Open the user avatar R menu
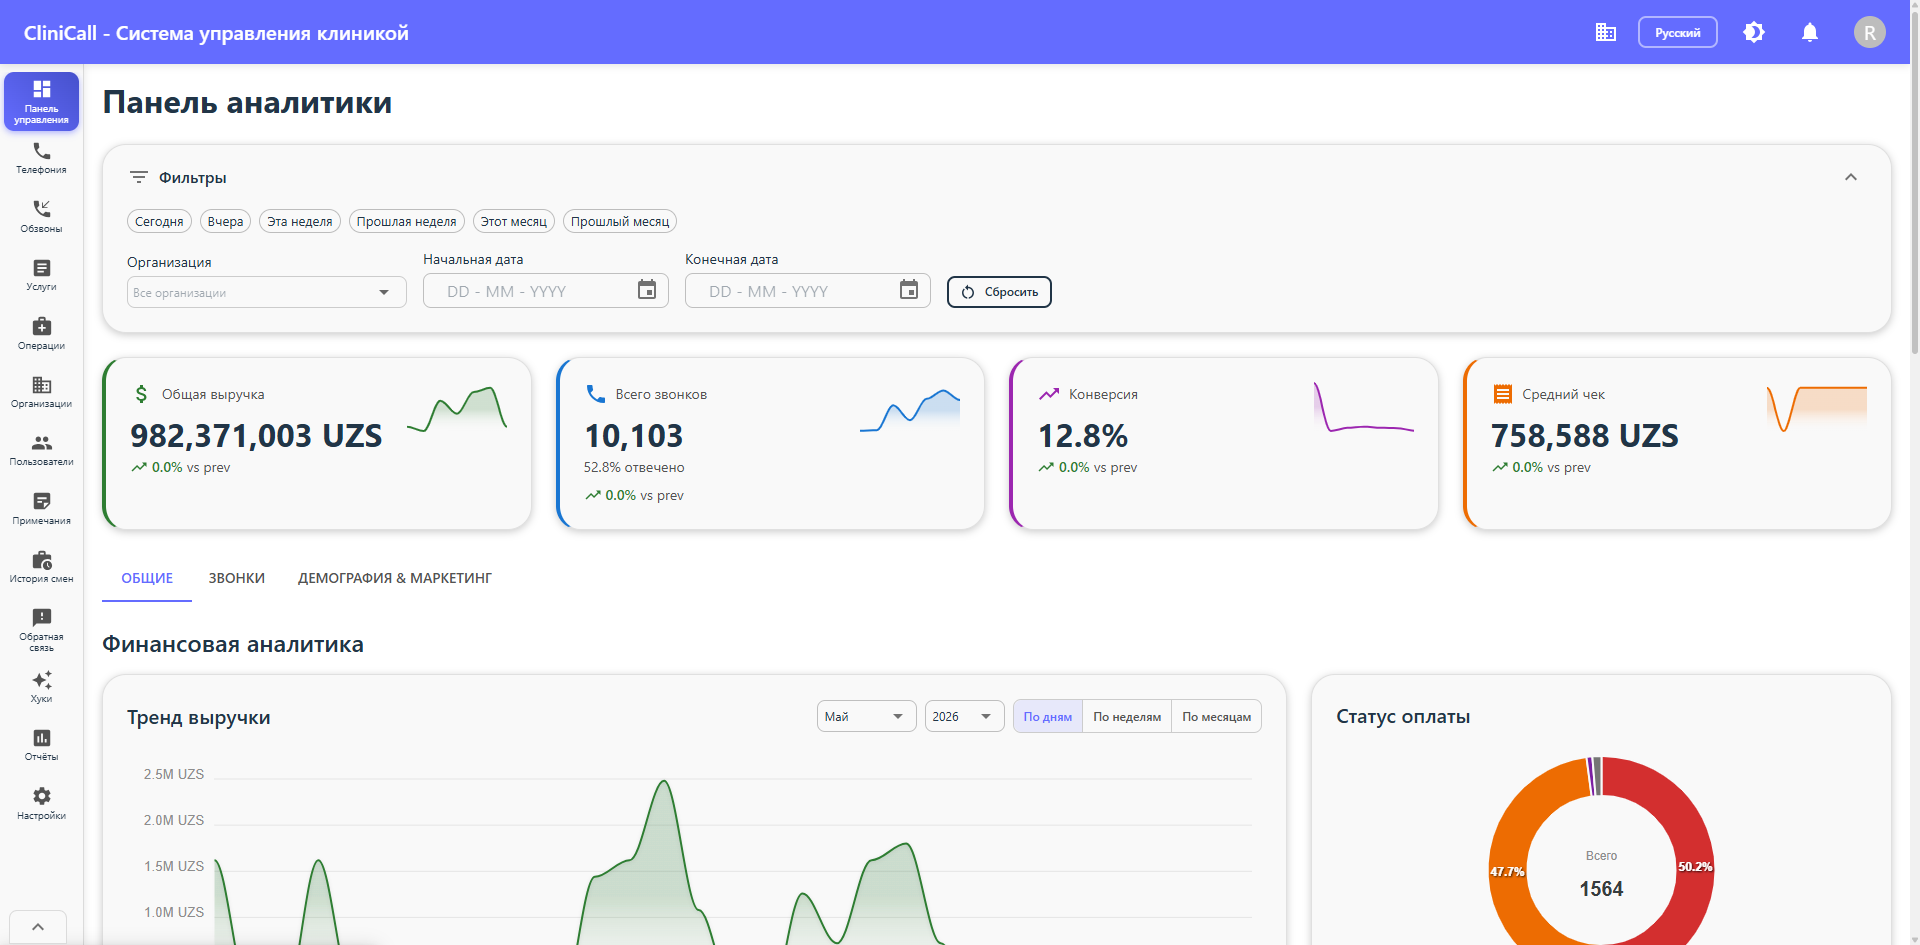Screen dimensions: 1920x945 1870,32
